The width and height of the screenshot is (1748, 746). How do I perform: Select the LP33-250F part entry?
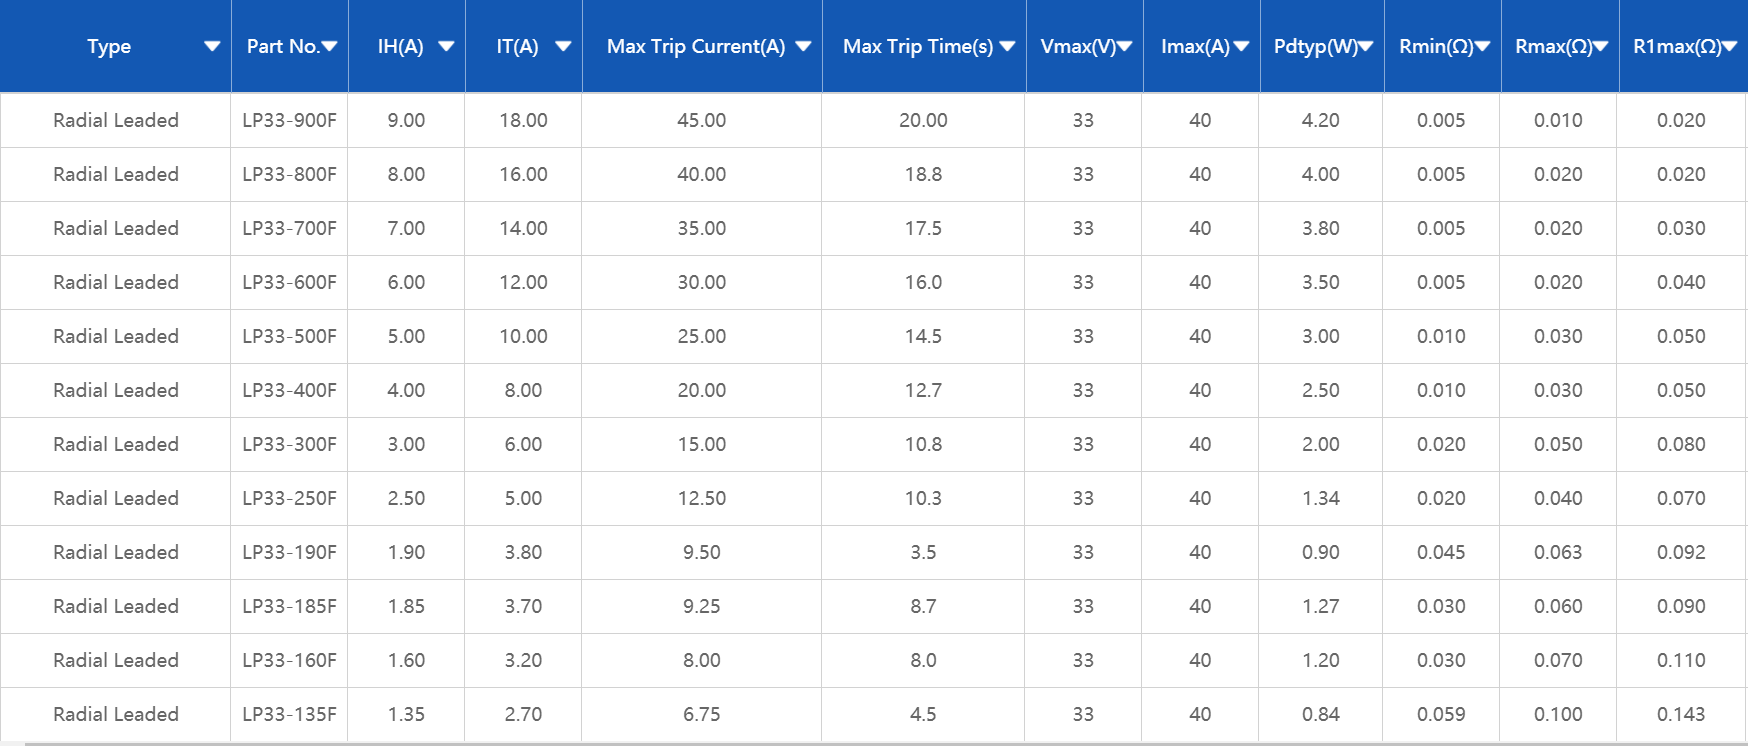coord(289,498)
